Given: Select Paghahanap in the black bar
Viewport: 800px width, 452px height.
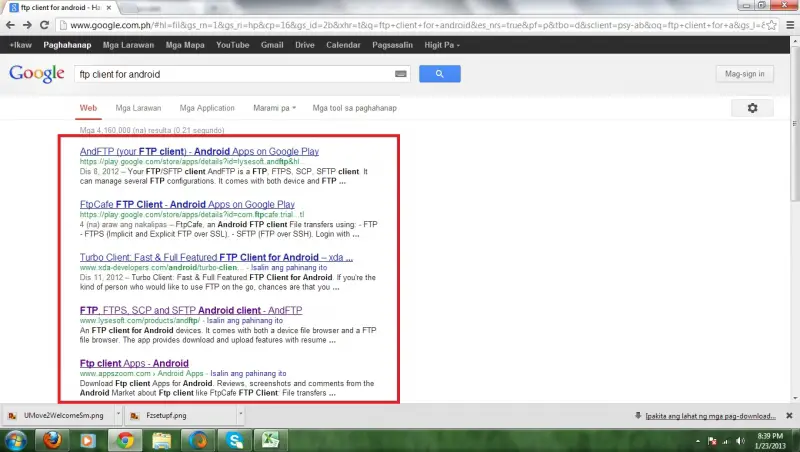Looking at the screenshot, I should pyautogui.click(x=67, y=45).
